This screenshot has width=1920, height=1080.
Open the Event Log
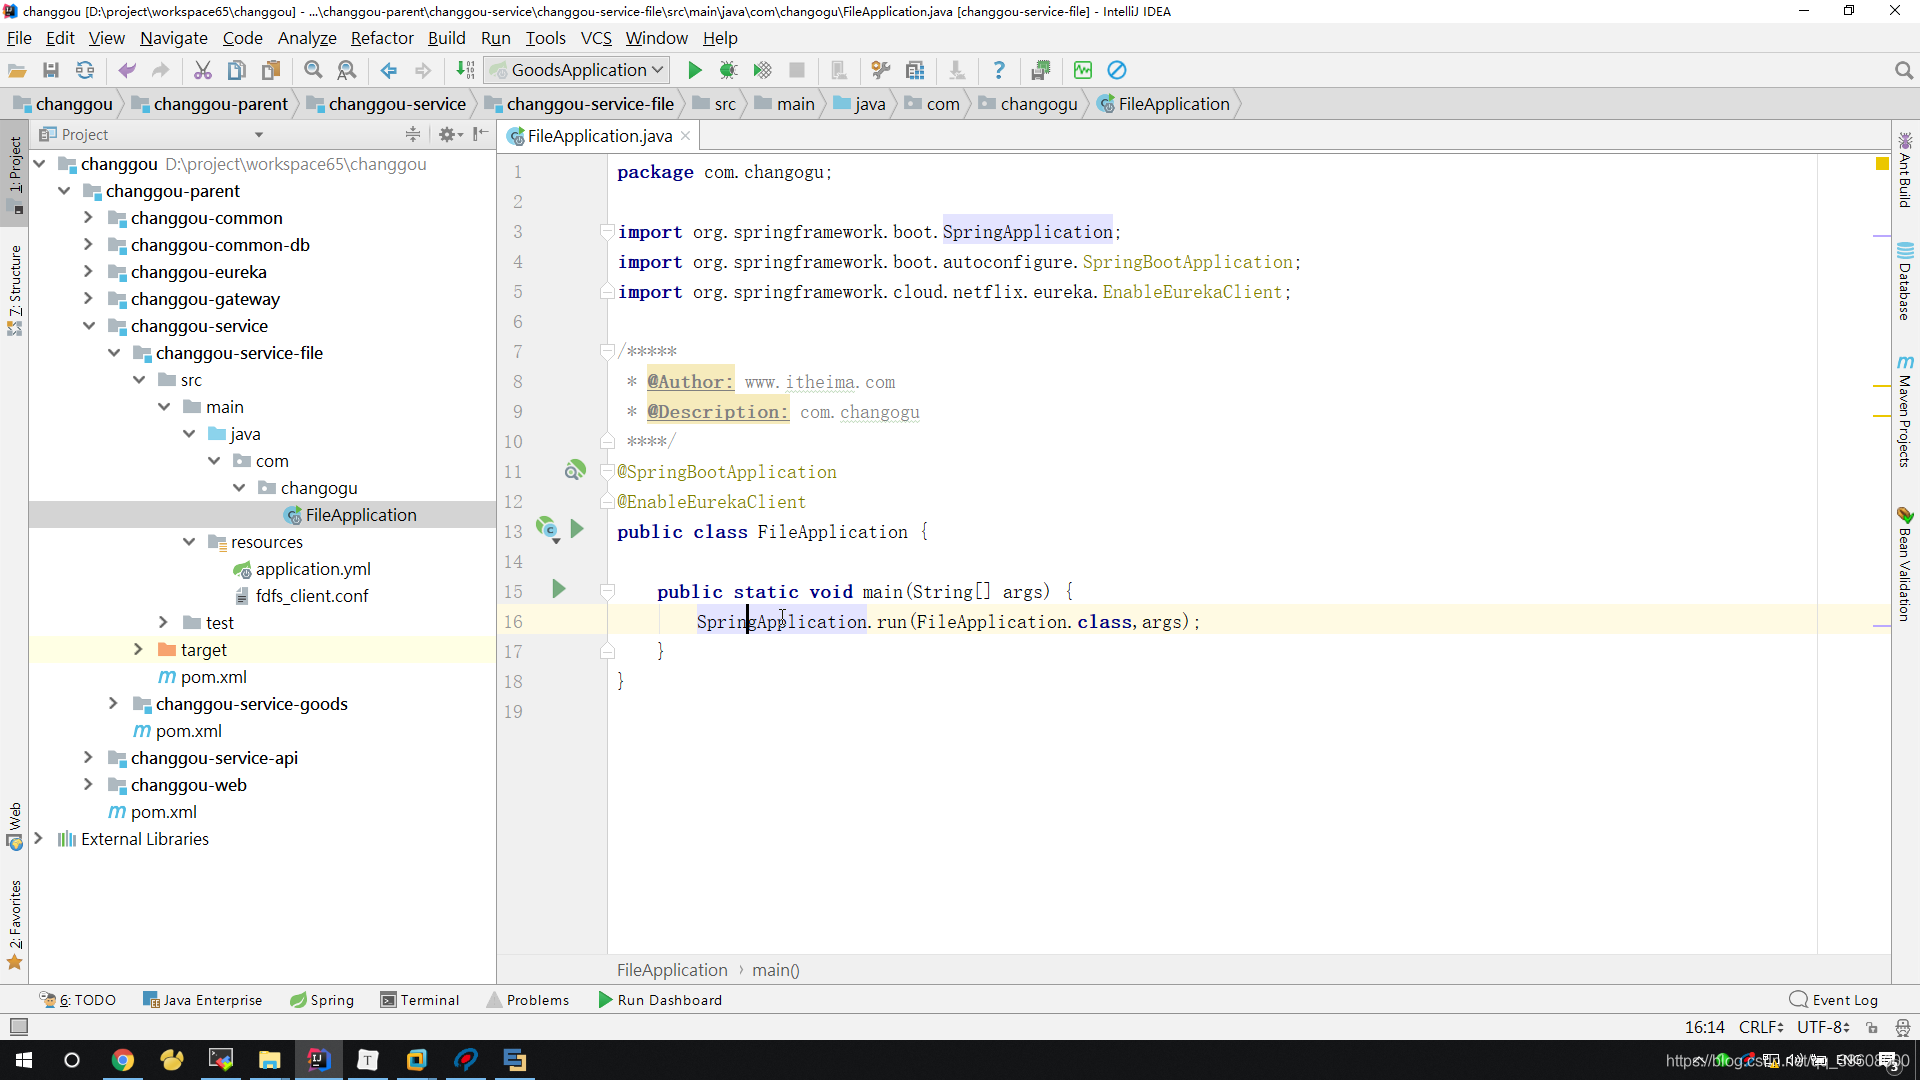click(1834, 1000)
